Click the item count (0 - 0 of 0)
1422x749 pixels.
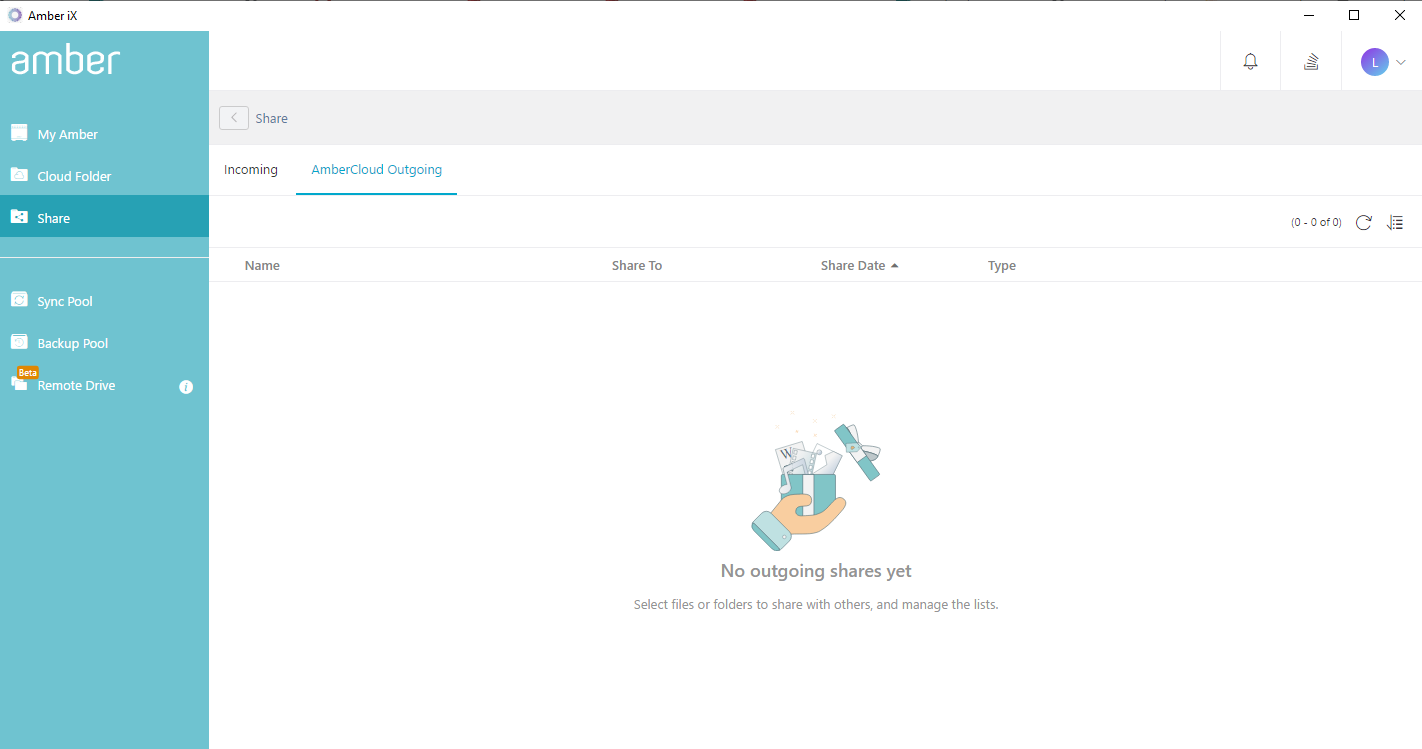[1316, 222]
